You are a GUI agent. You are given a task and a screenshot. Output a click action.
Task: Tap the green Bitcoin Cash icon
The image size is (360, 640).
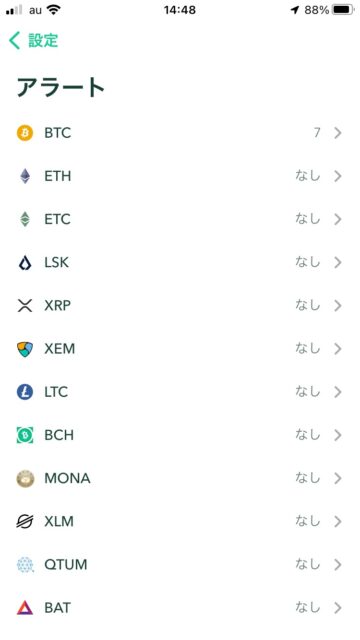click(x=25, y=436)
